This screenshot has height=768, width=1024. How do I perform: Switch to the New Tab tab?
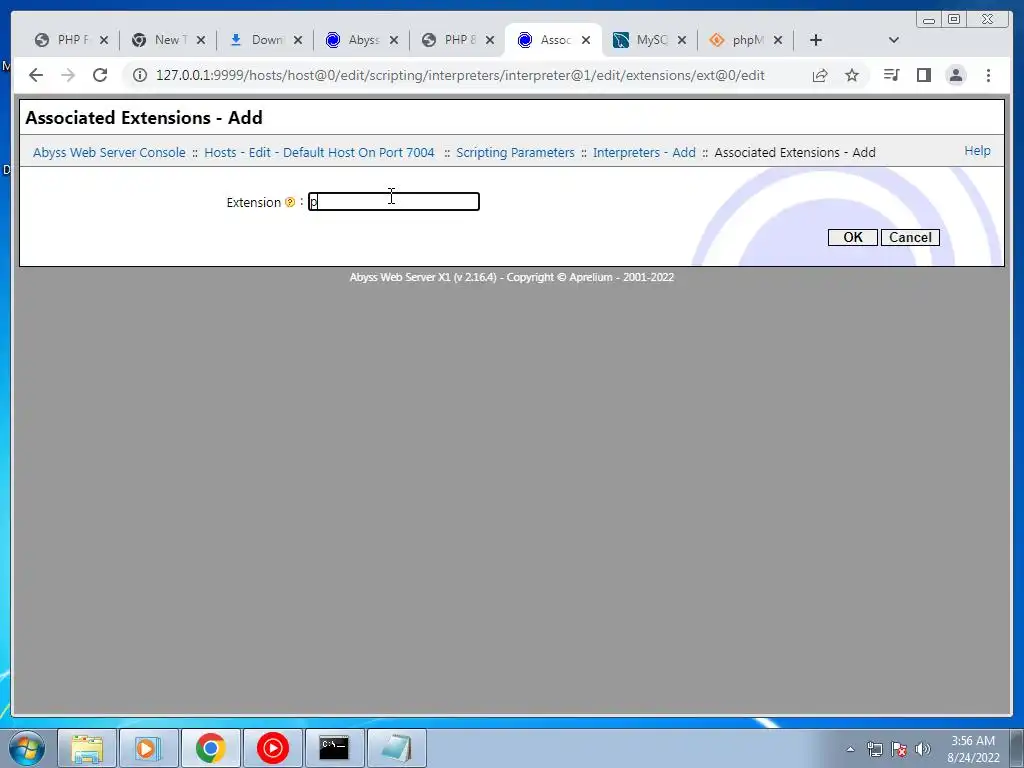[x=159, y=40]
